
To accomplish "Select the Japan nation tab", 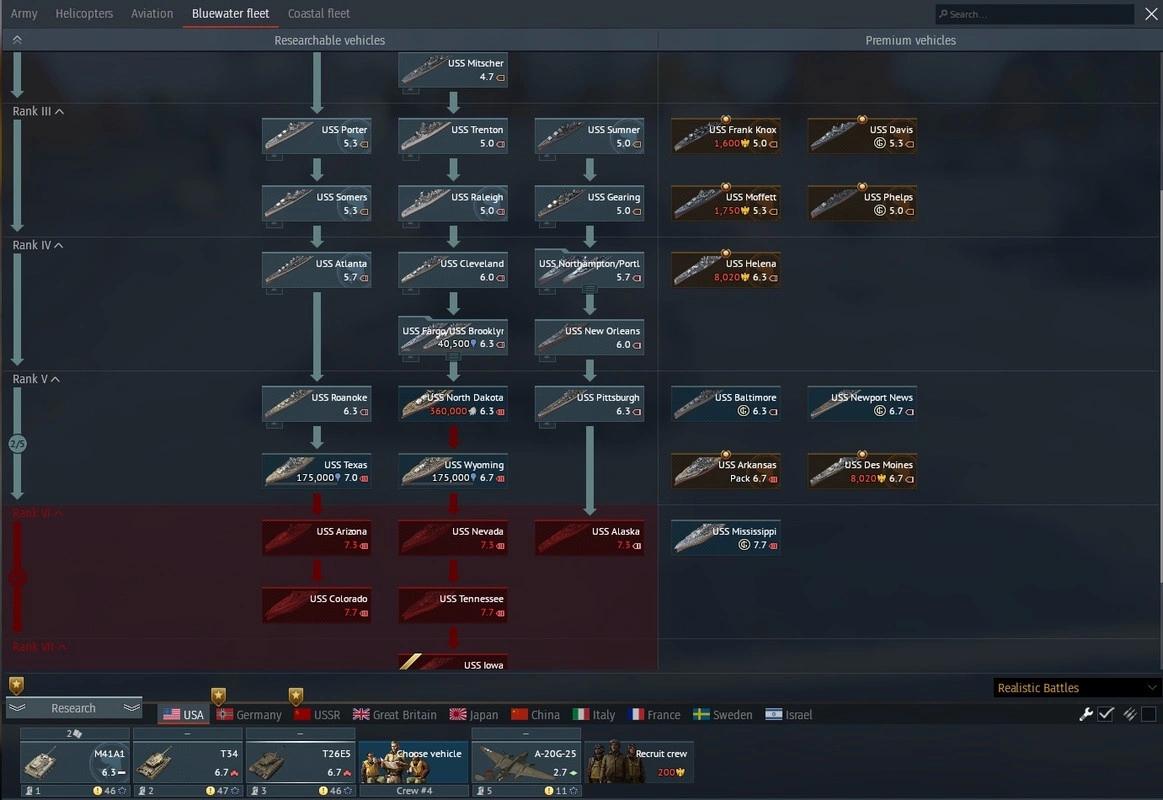I will (x=474, y=715).
